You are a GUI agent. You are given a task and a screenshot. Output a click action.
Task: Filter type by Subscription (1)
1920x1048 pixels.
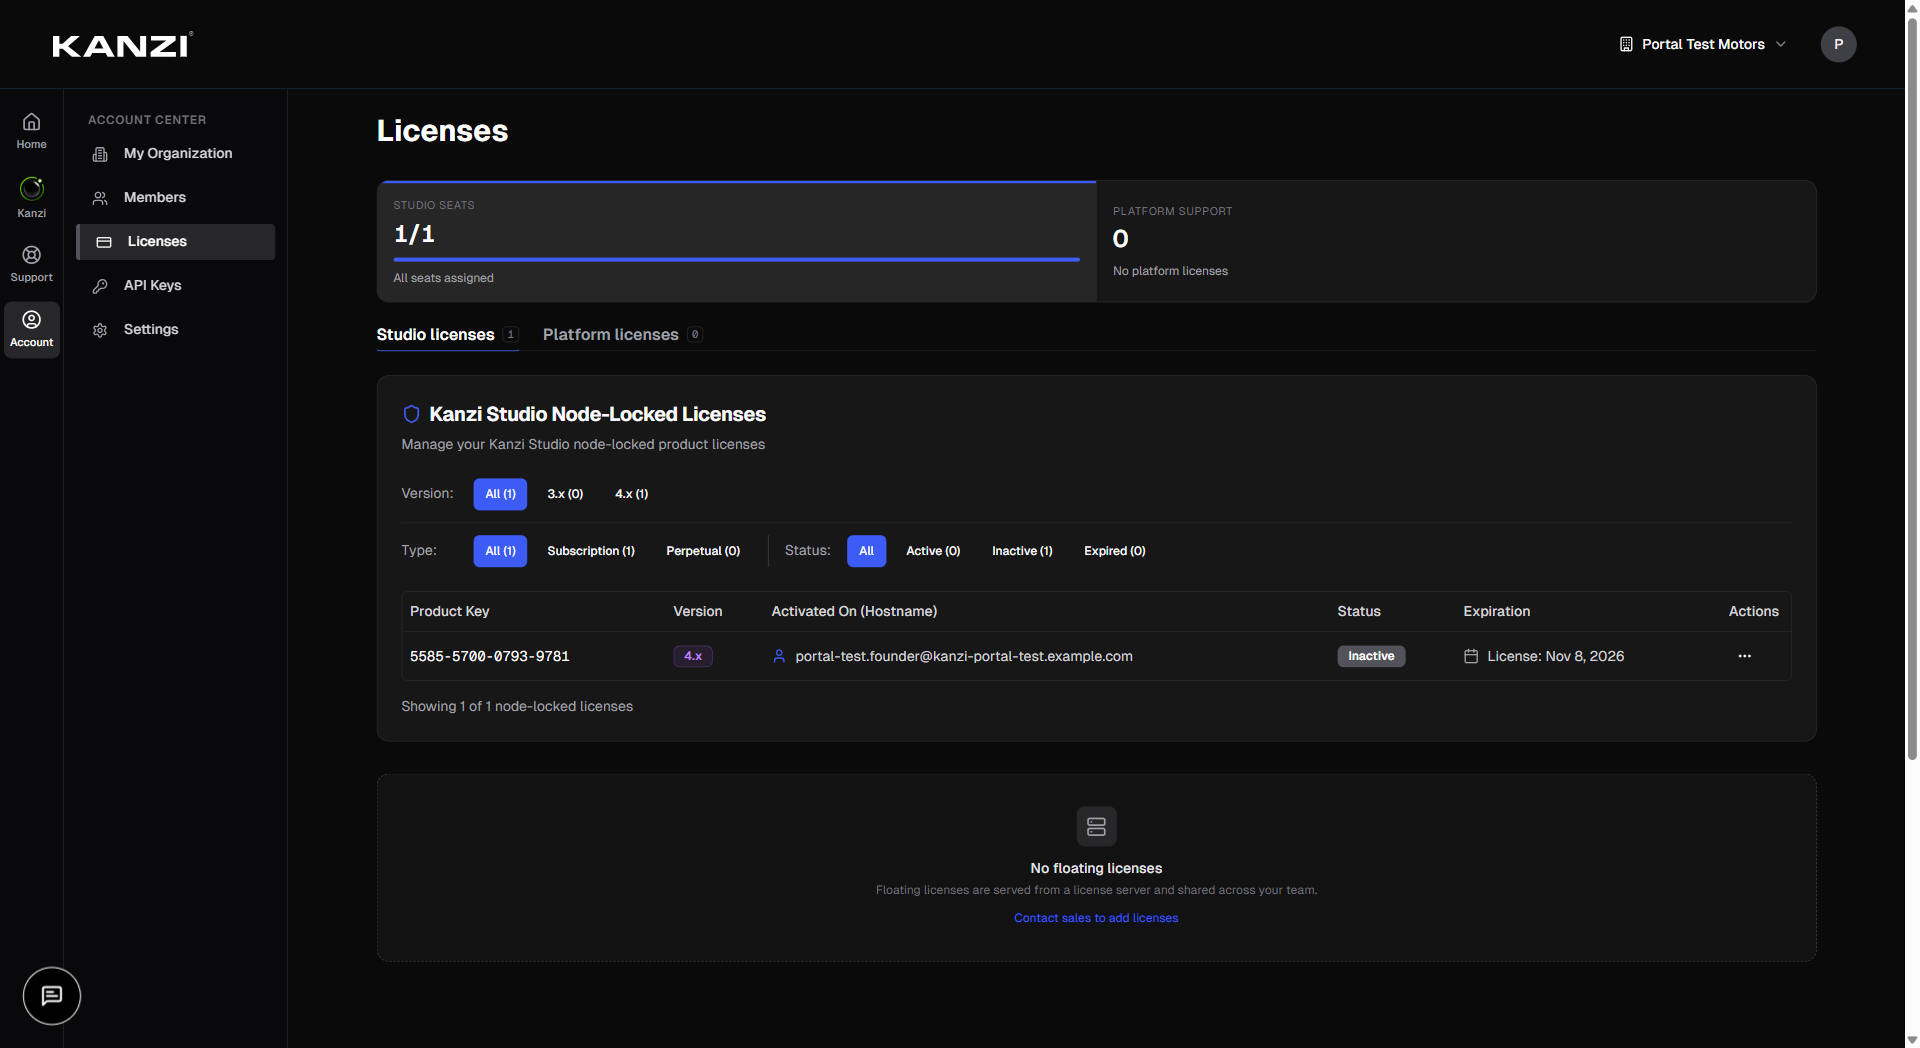(591, 551)
